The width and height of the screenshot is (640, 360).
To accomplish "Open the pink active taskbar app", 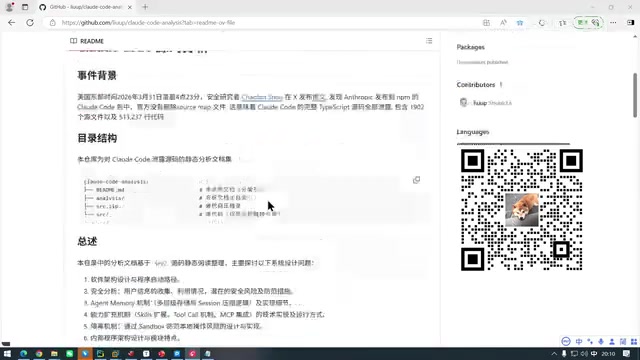I will pyautogui.click(x=192, y=353).
